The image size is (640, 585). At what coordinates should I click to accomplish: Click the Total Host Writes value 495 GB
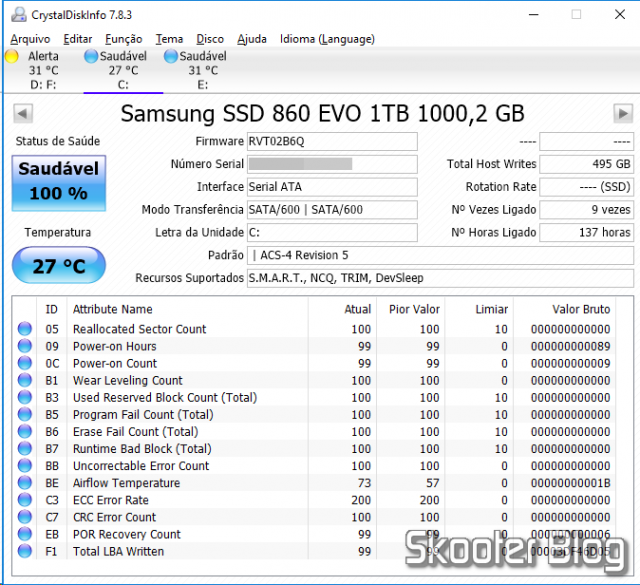(x=587, y=164)
